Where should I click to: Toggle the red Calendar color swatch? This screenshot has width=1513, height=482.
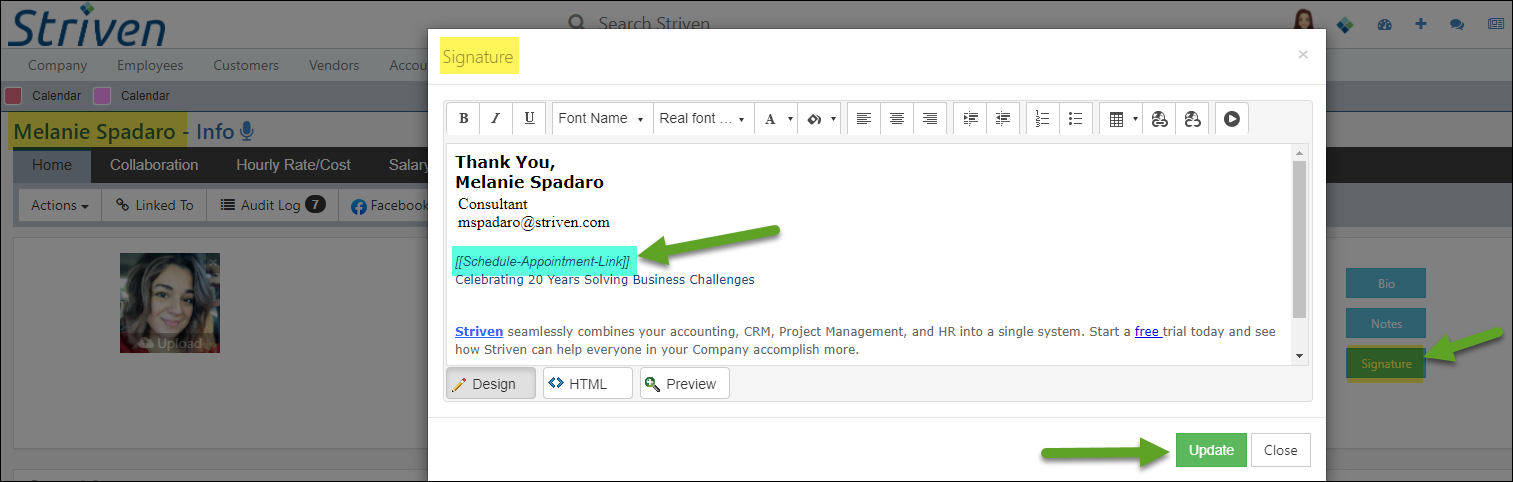14,96
